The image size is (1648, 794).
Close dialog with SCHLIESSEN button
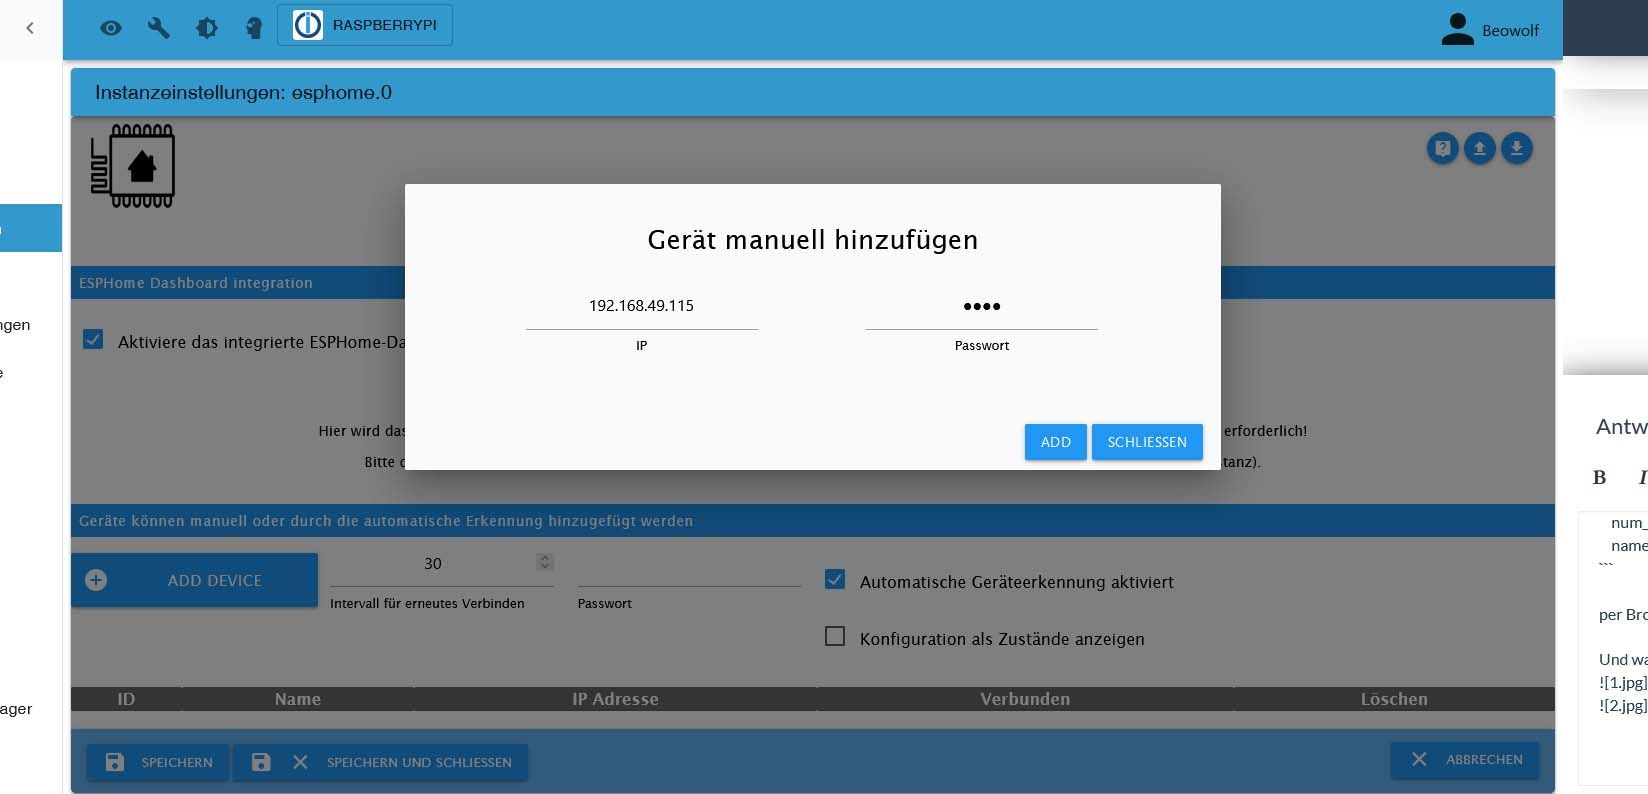1147,442
